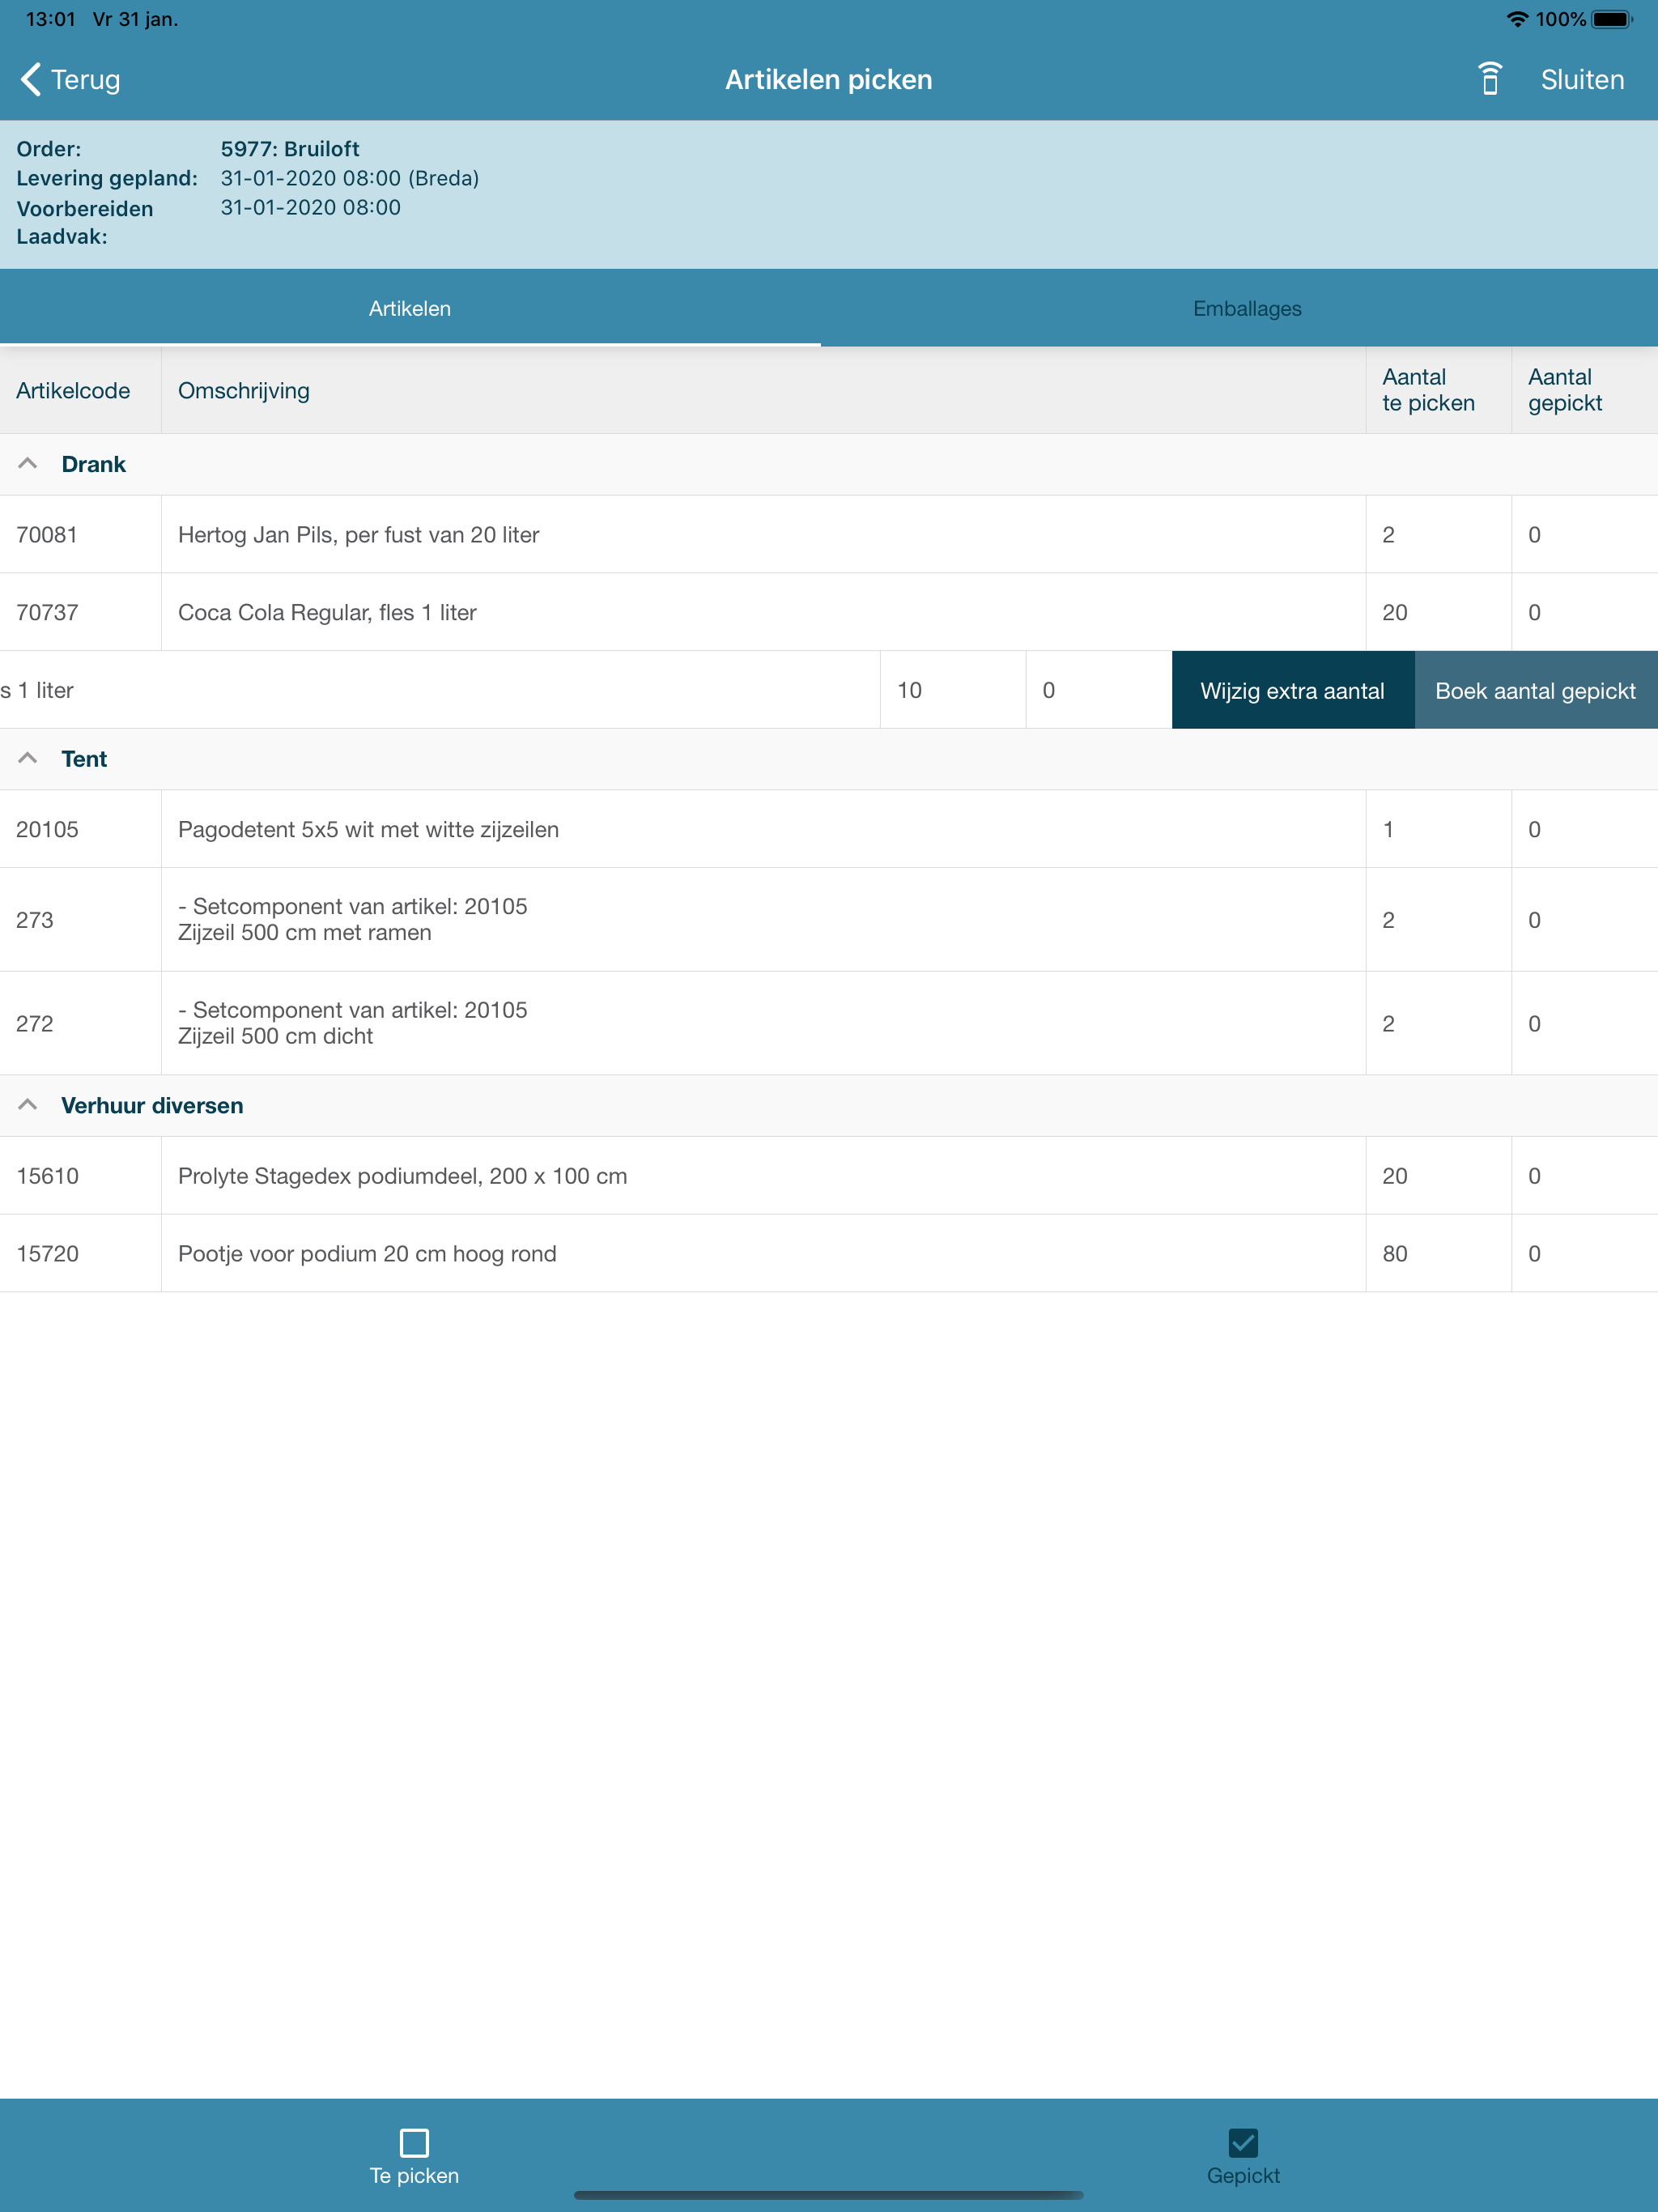Screen dimensions: 1658x2212
Task: Select the swiped row showing 10 to pick
Action: [586, 690]
